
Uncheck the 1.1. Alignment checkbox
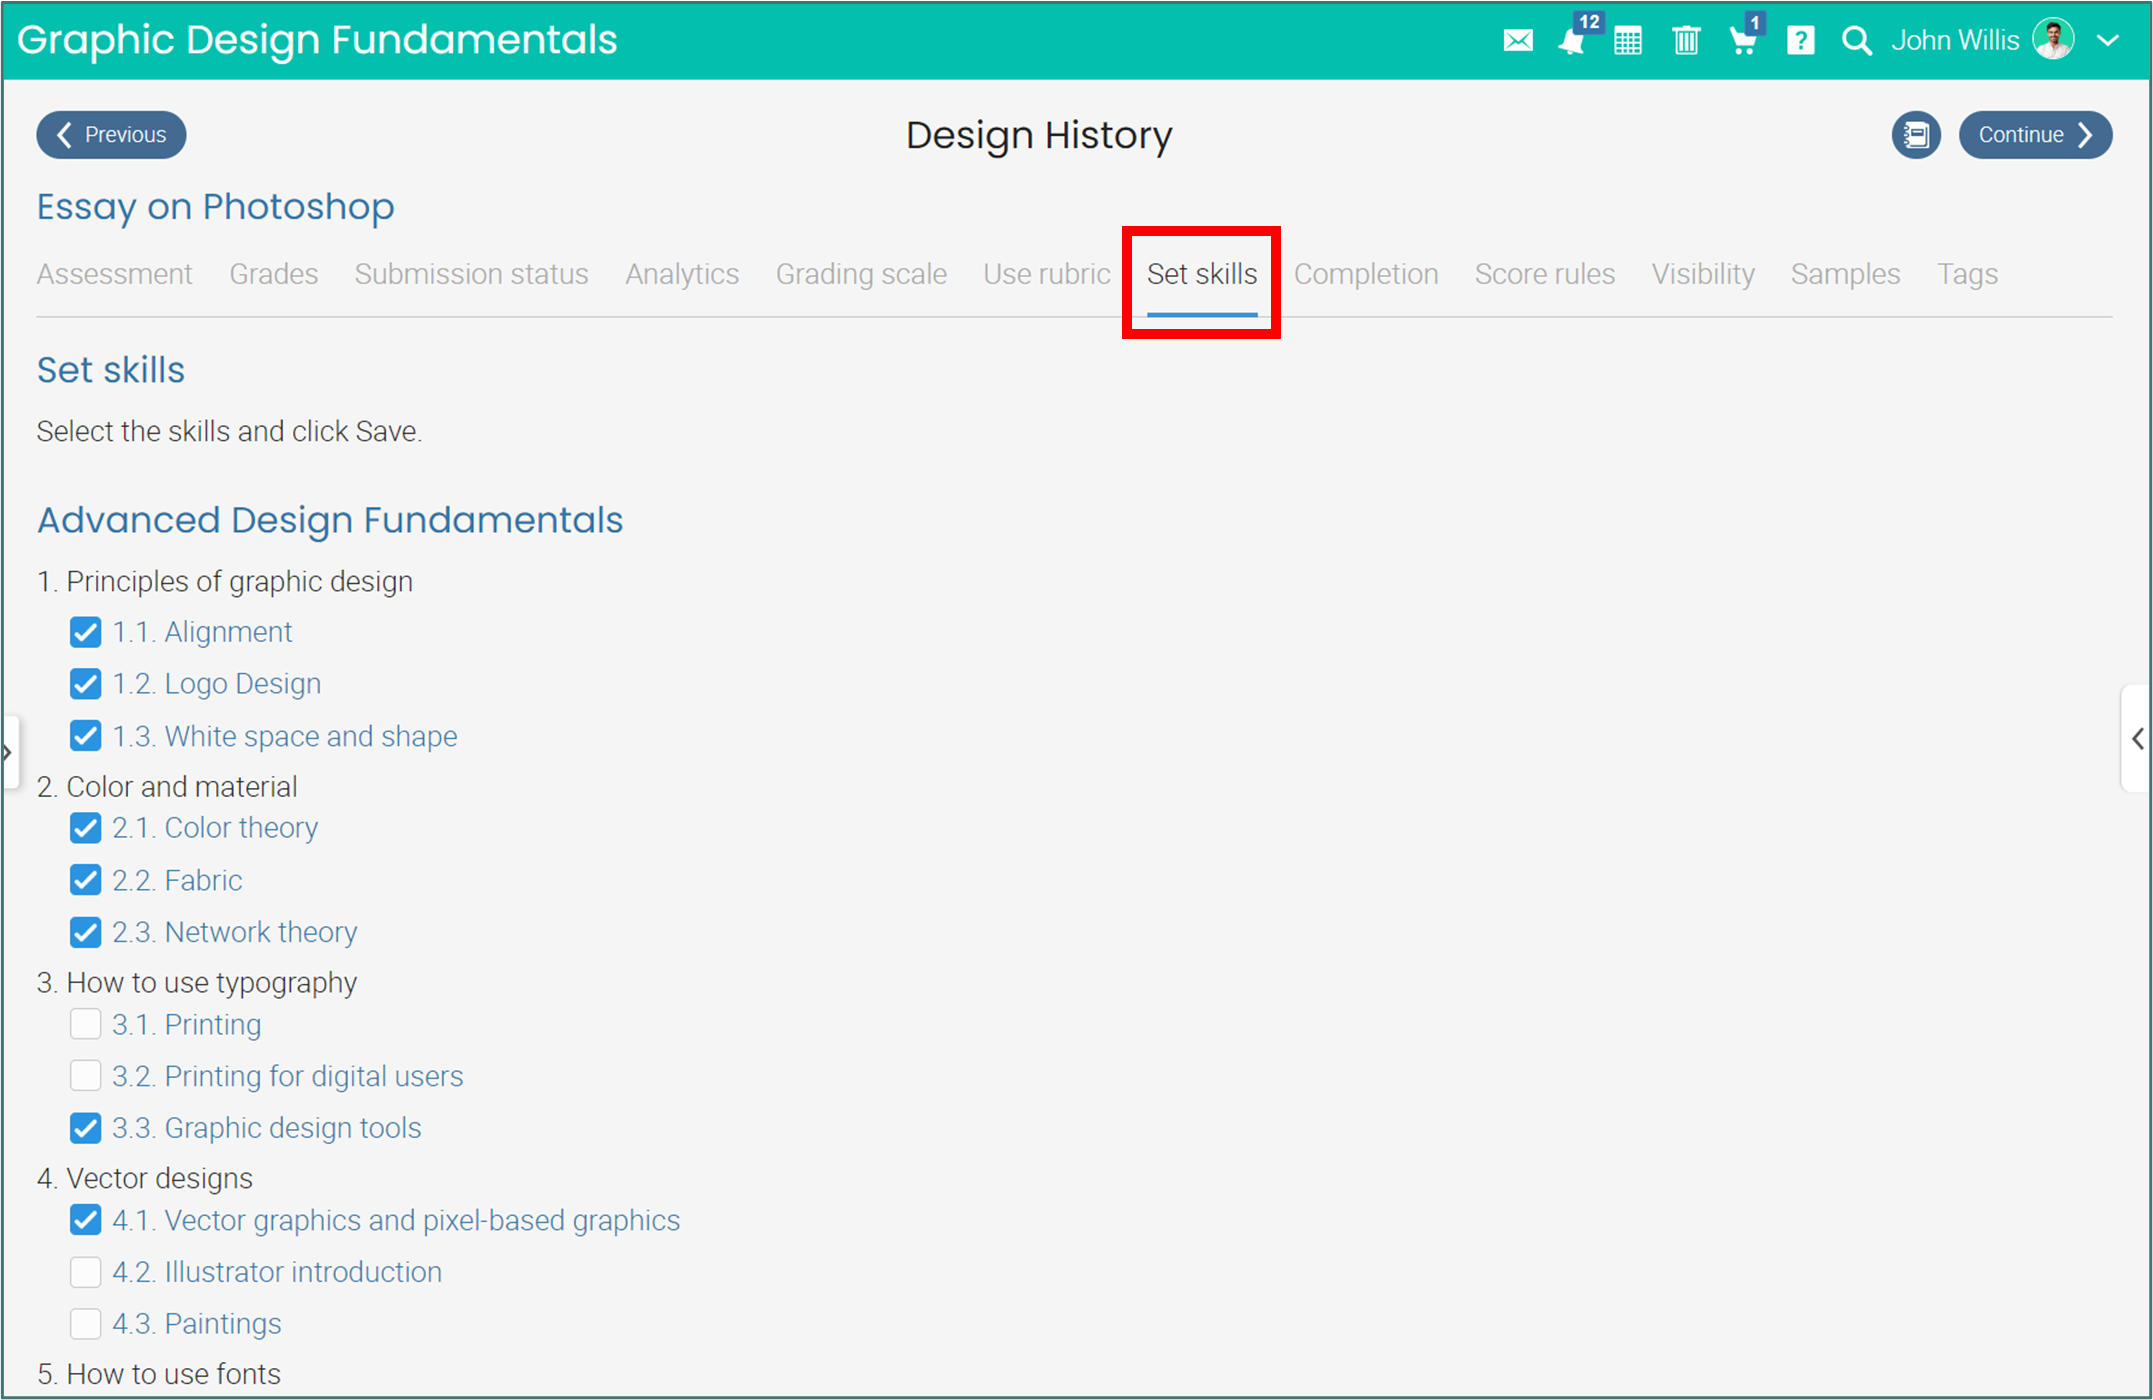click(x=86, y=632)
